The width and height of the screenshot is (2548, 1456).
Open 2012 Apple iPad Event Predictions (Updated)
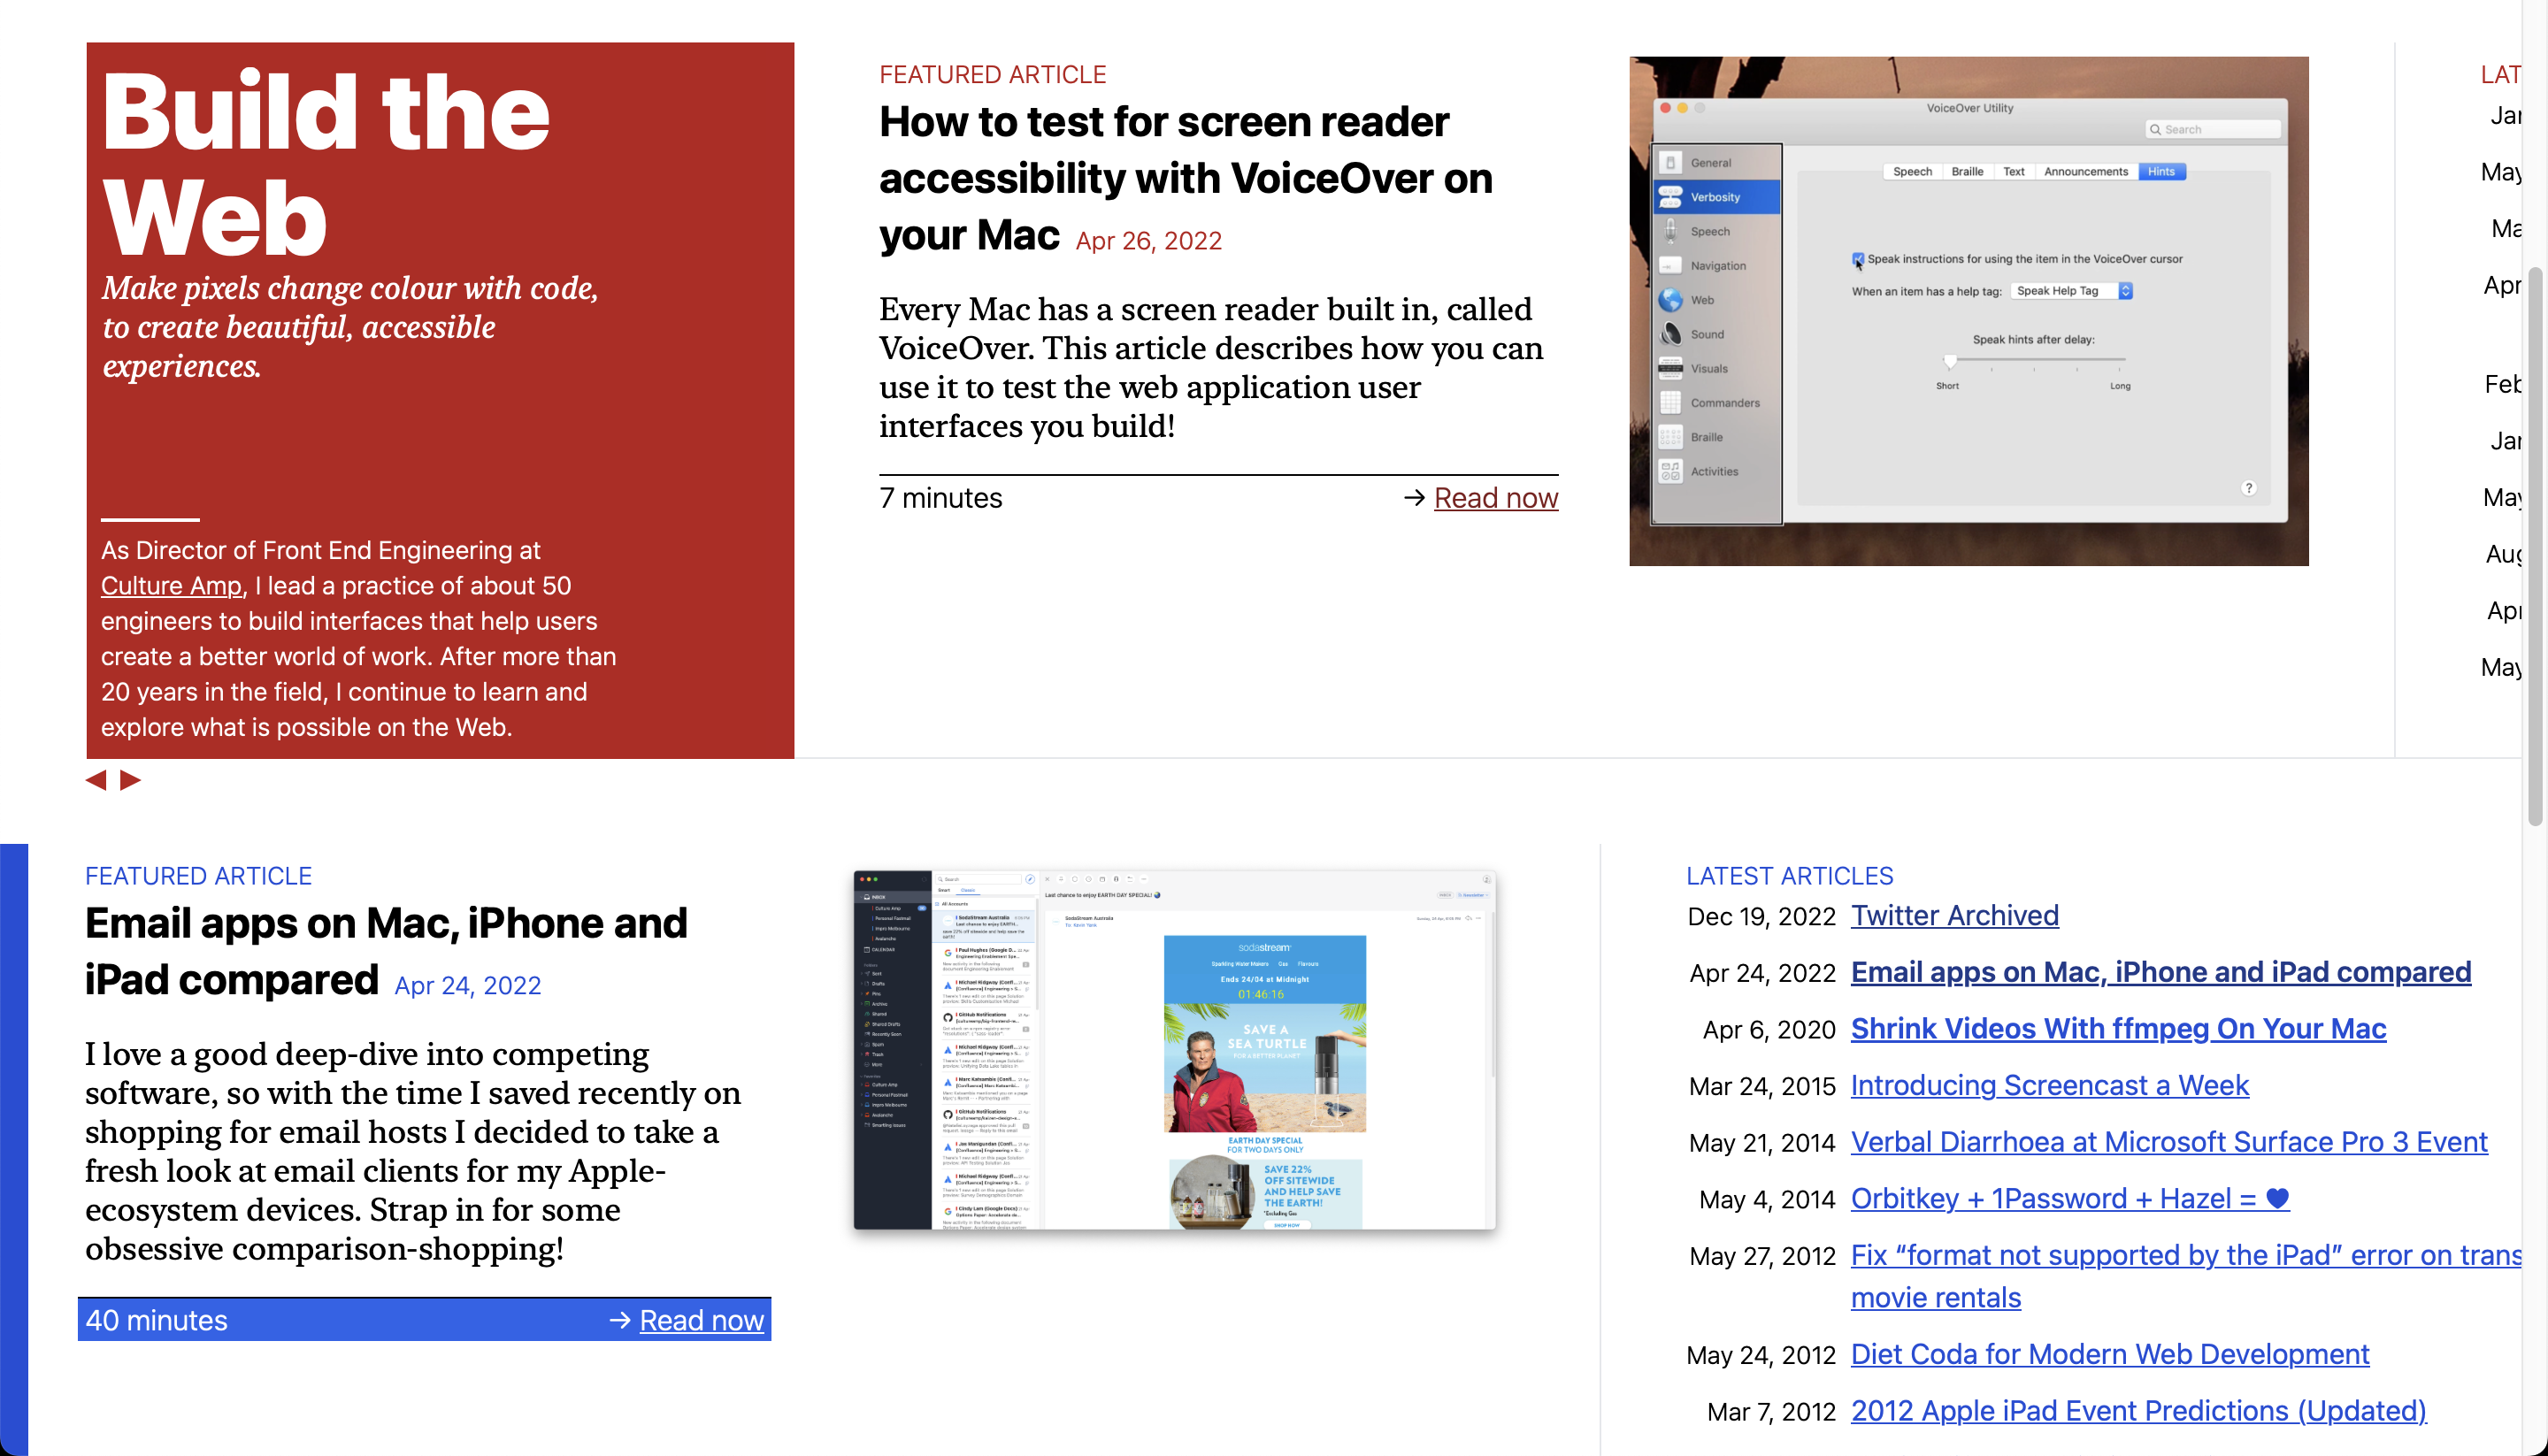tap(2138, 1411)
